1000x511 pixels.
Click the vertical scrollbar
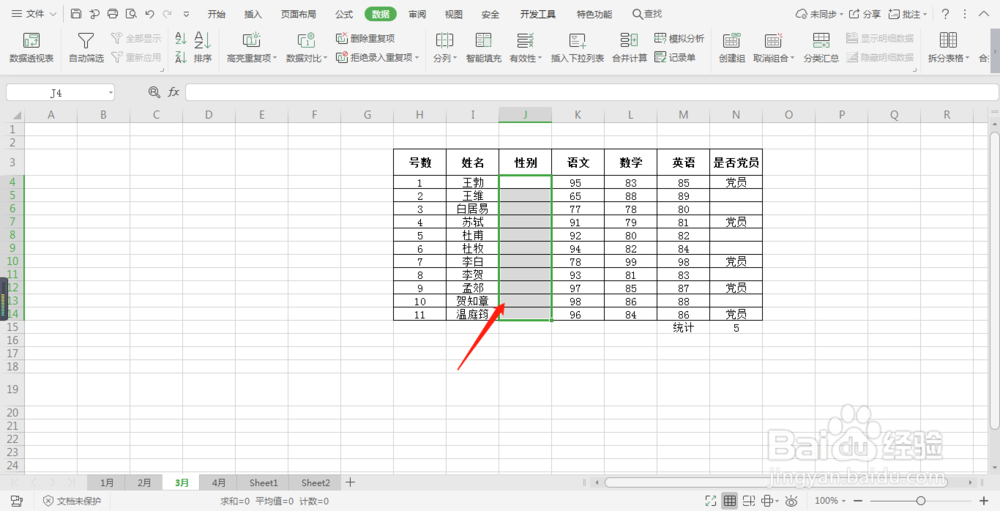tap(994, 281)
